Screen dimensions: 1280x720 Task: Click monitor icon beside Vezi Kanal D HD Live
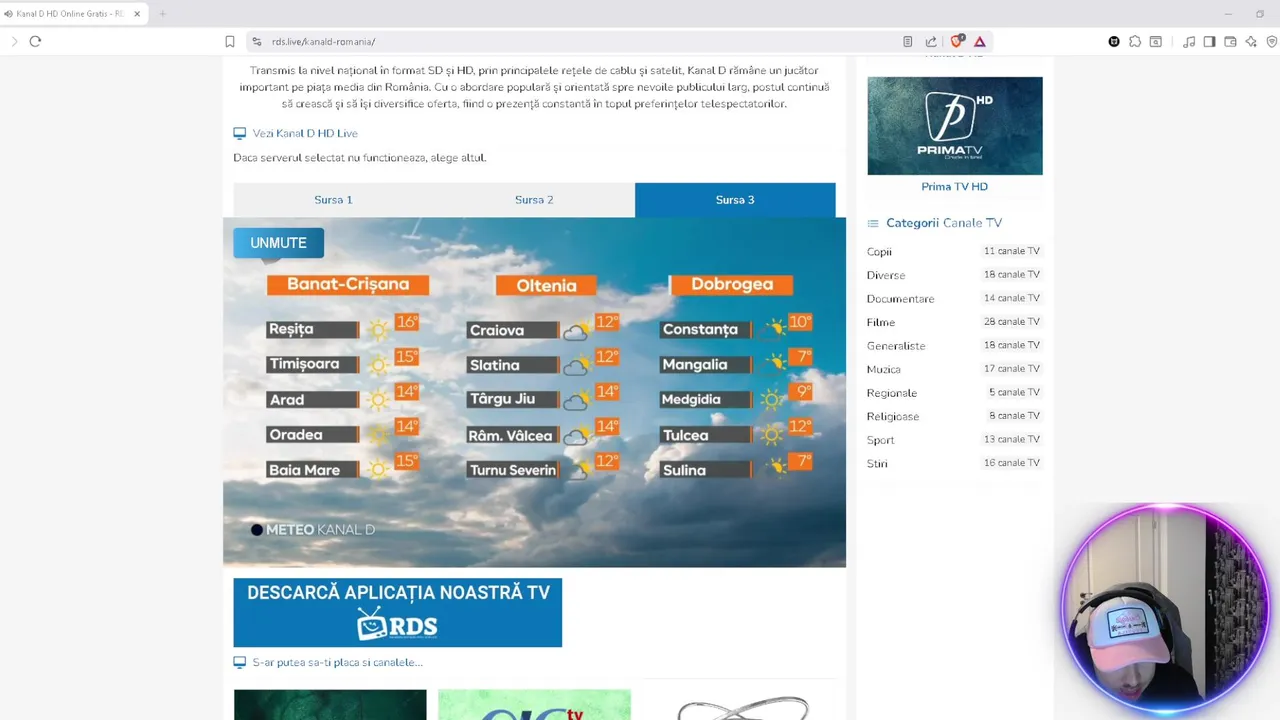pos(239,133)
